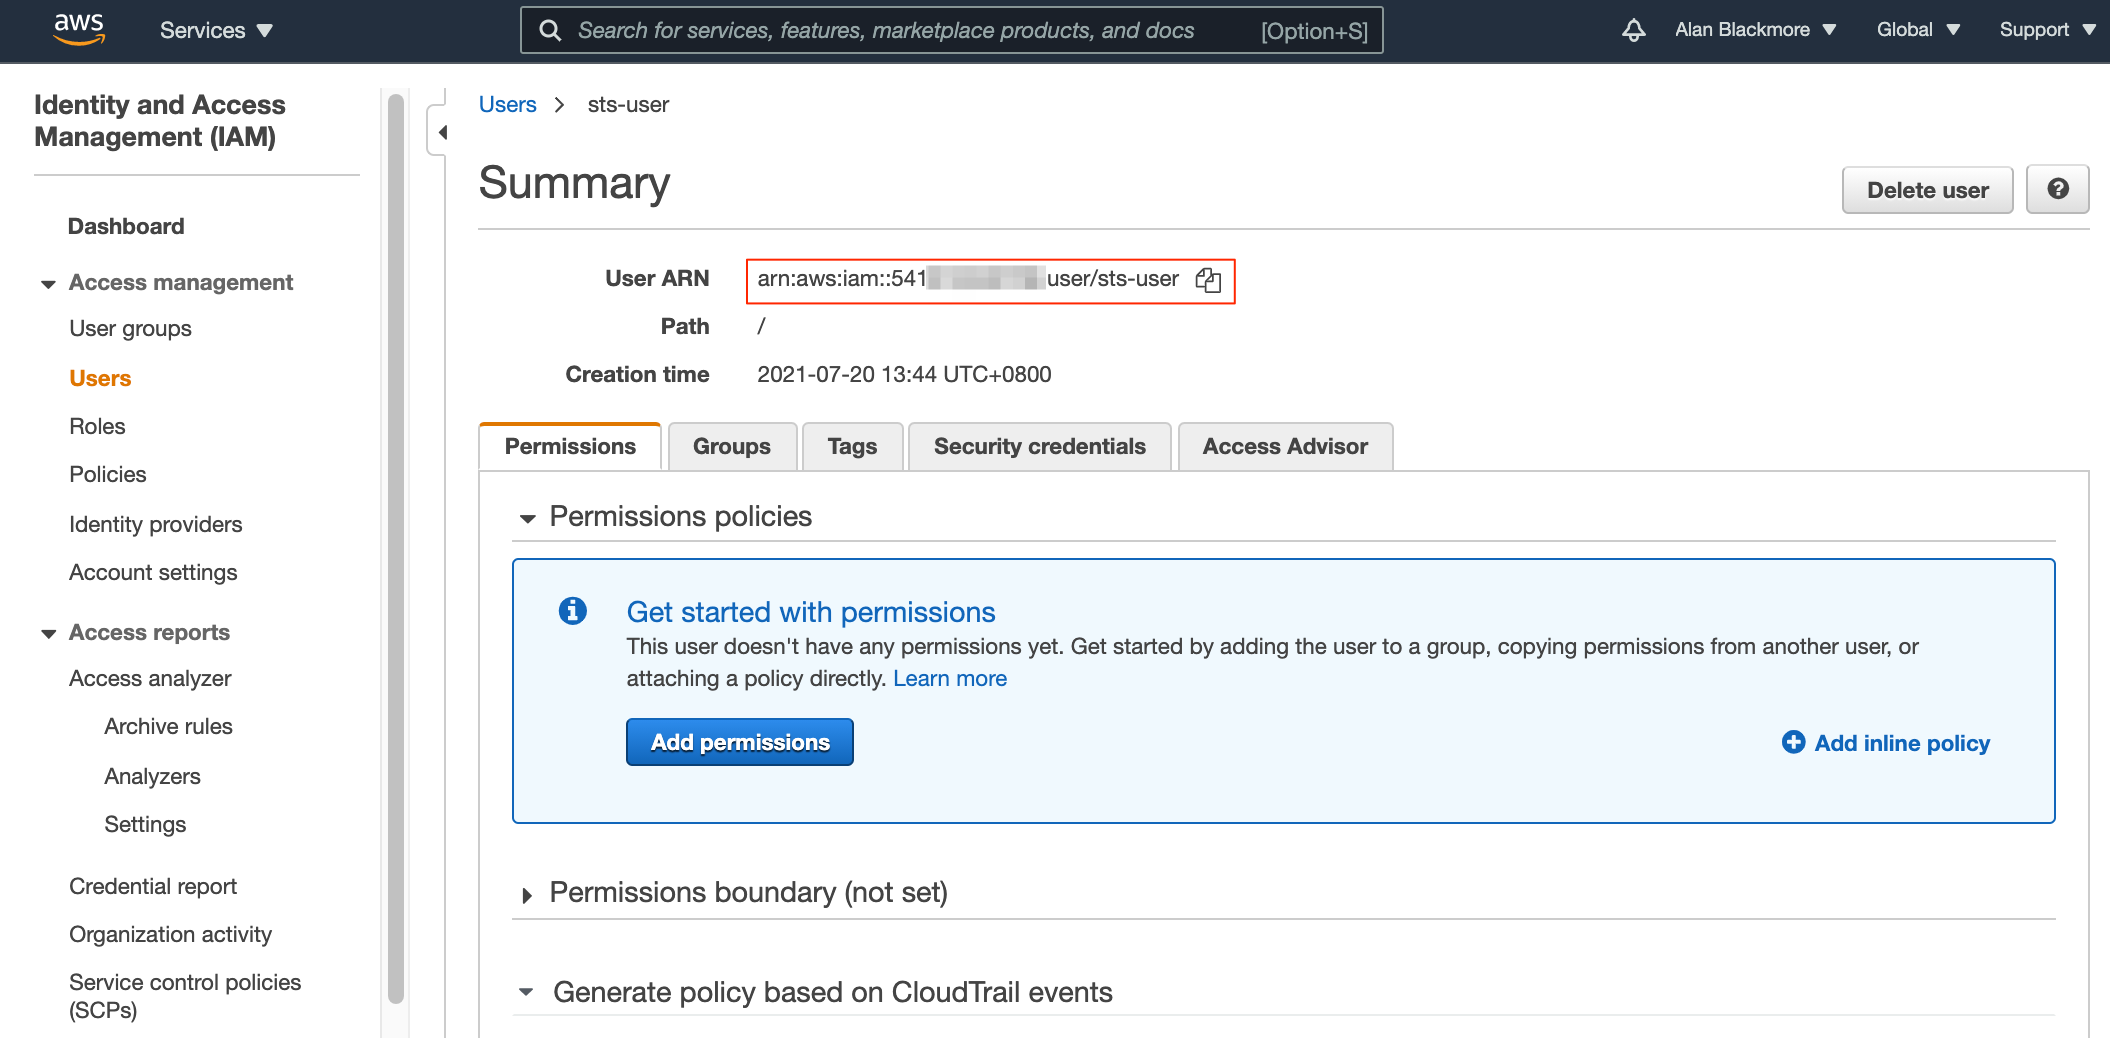The height and width of the screenshot is (1038, 2110).
Task: Expand the Services menu
Action: (215, 30)
